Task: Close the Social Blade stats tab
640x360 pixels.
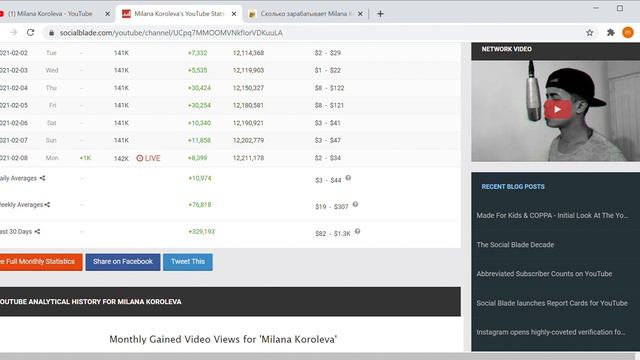Action: pos(234,14)
